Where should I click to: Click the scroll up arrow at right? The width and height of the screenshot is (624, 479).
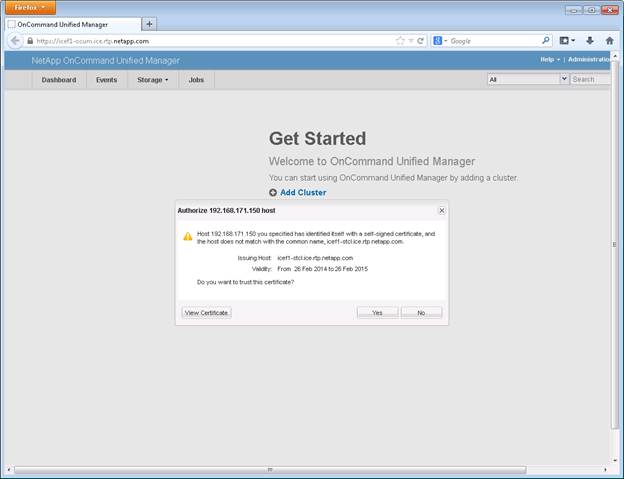coord(615,56)
